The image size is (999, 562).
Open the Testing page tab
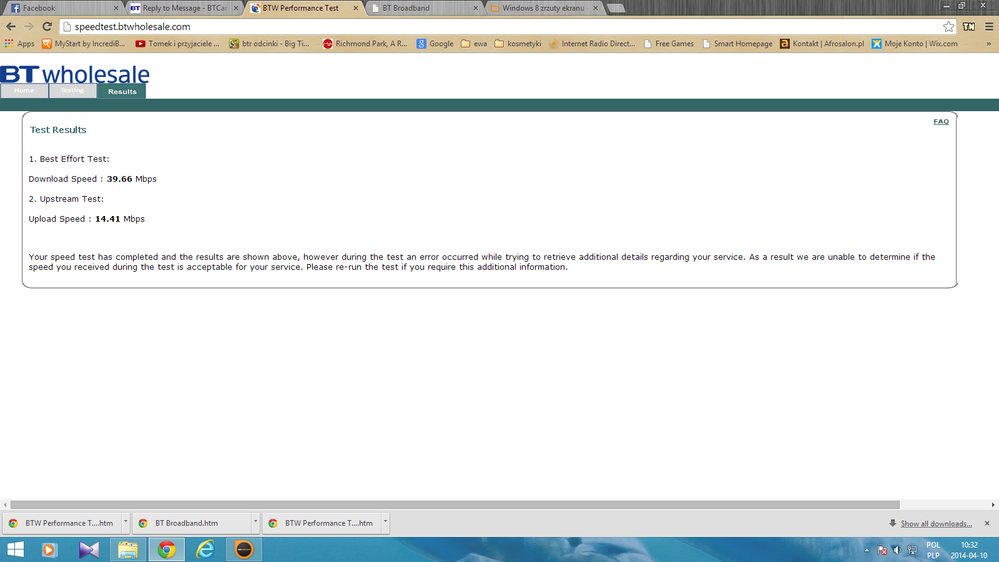[72, 90]
